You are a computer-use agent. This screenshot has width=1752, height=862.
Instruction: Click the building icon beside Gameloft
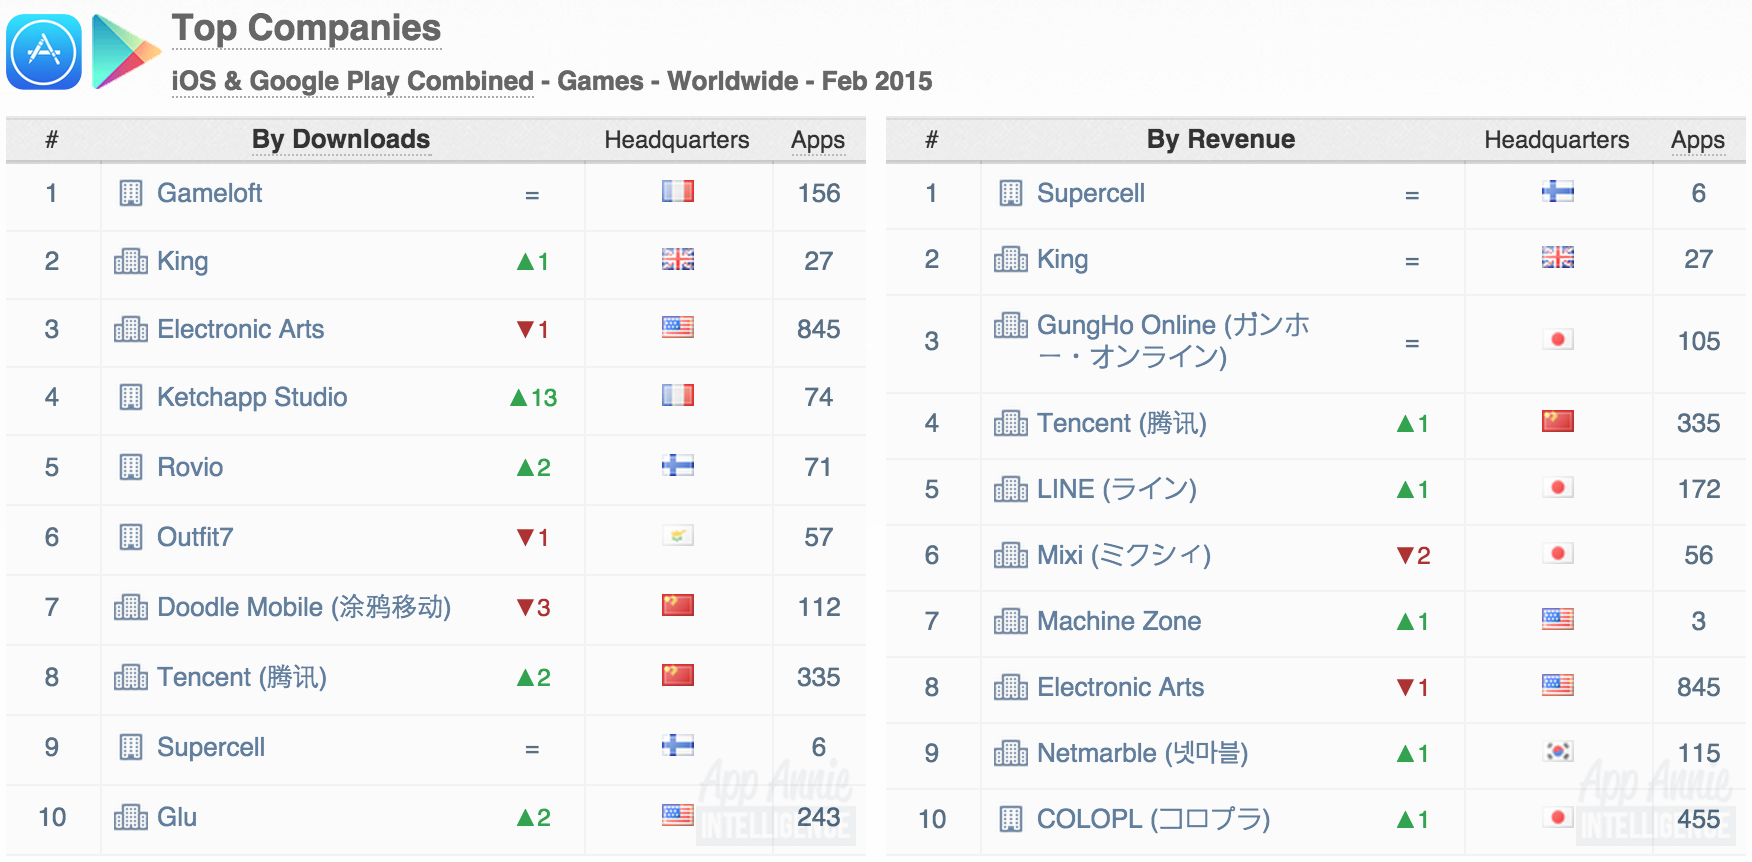pyautogui.click(x=131, y=193)
